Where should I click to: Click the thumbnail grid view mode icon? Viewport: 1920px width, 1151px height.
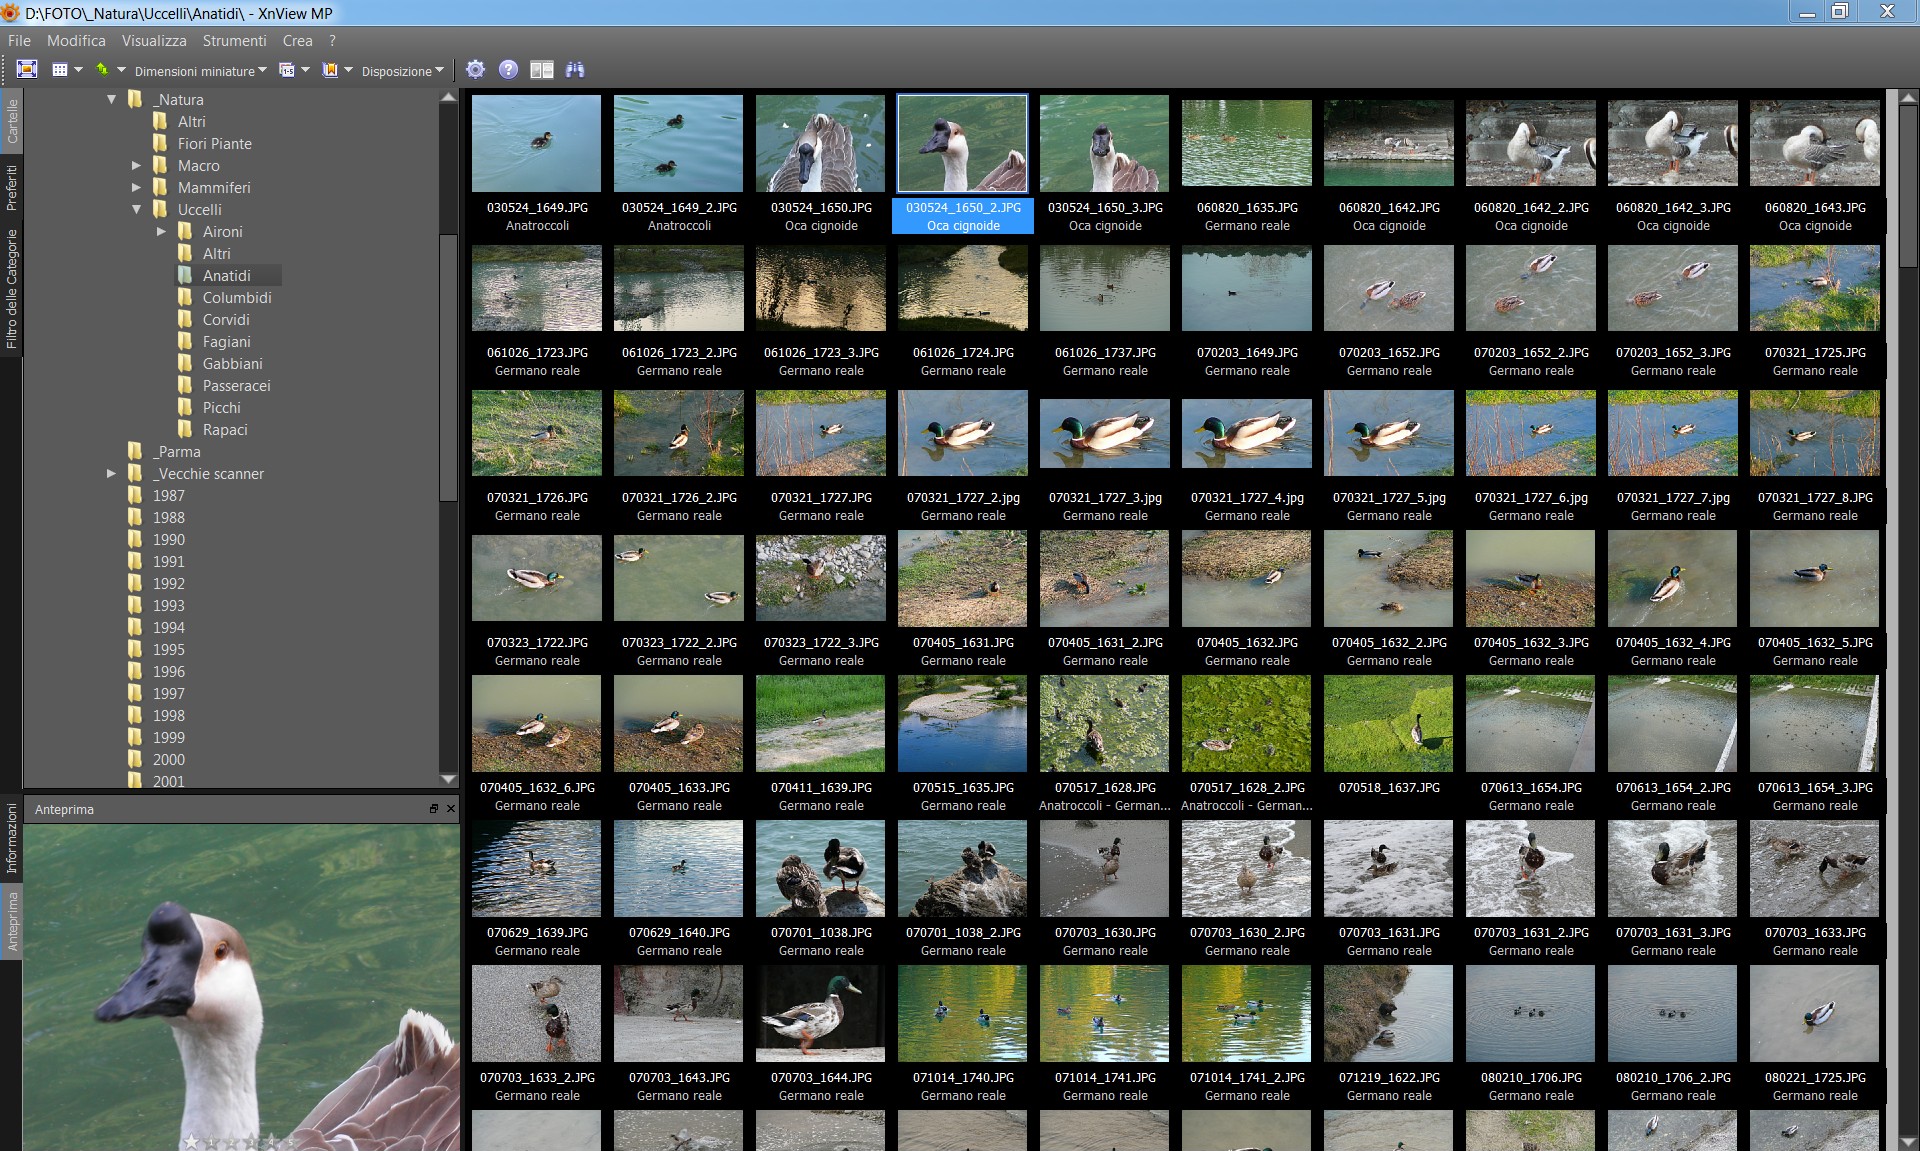point(60,70)
